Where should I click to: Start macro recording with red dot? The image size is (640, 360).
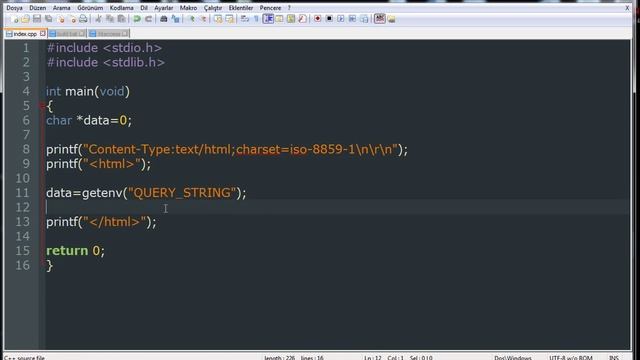click(x=317, y=19)
